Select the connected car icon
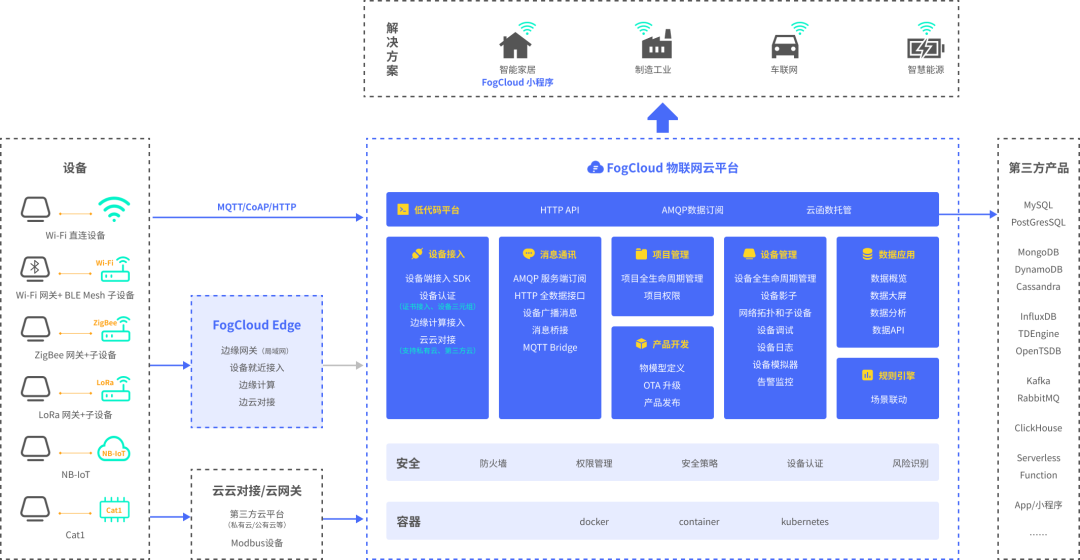Screen dimensions: 1080x560 [785, 46]
